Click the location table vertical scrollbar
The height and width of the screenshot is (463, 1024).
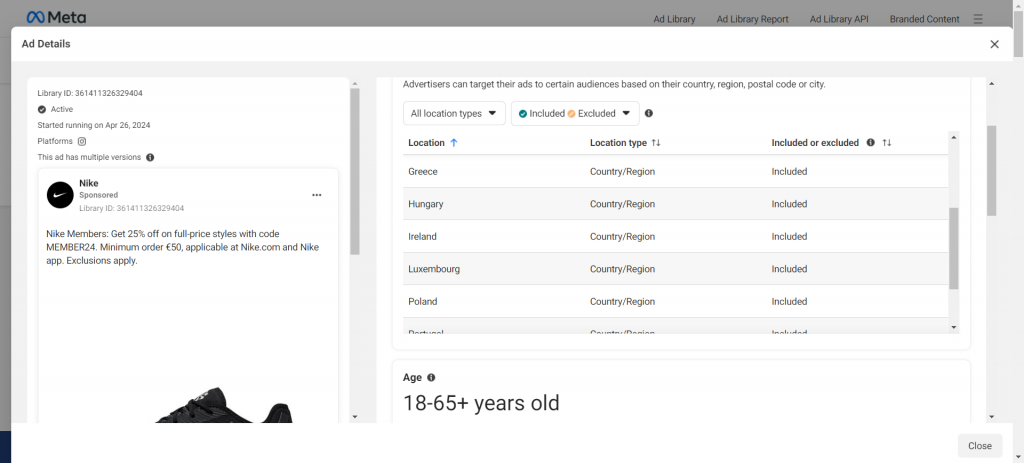pos(953,247)
